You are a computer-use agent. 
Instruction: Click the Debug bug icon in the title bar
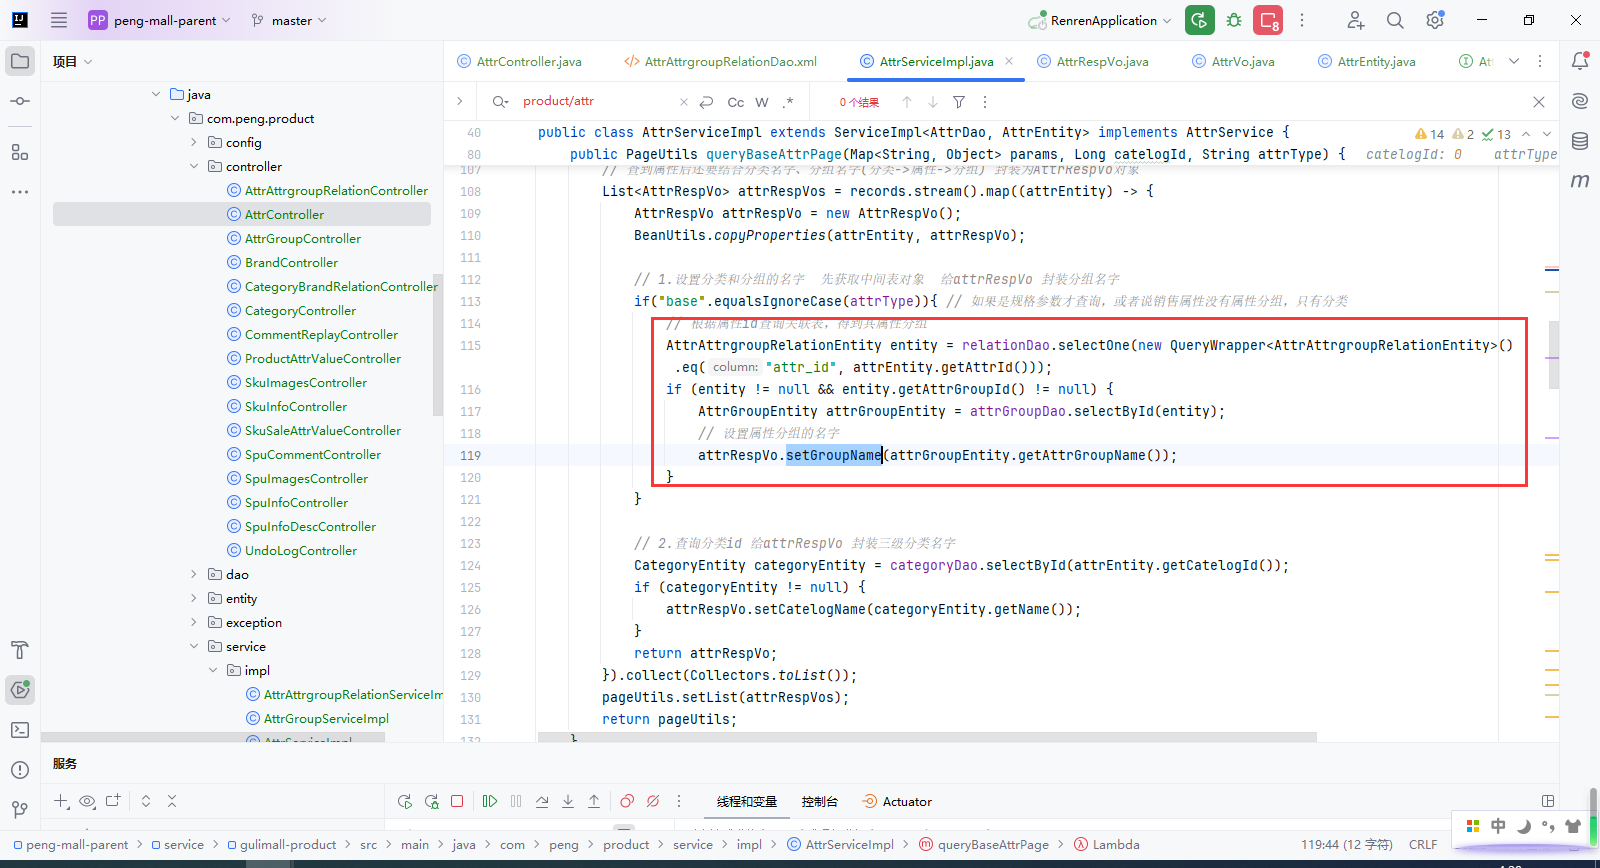pos(1235,20)
